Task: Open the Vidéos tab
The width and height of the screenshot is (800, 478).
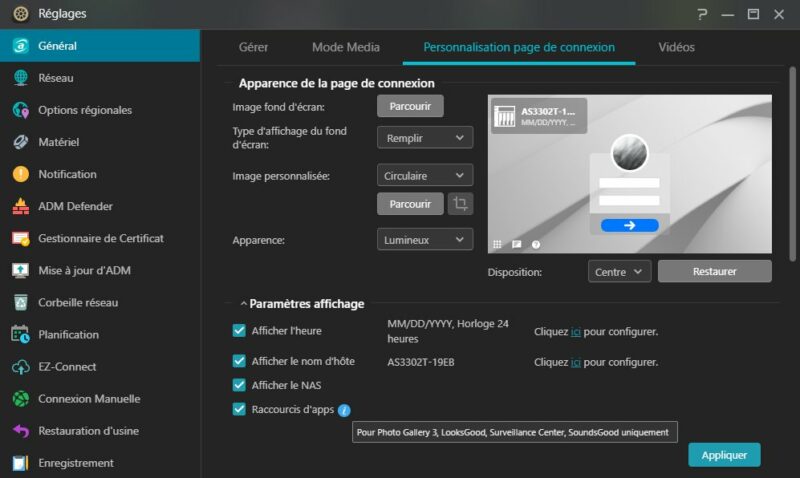Action: click(676, 47)
